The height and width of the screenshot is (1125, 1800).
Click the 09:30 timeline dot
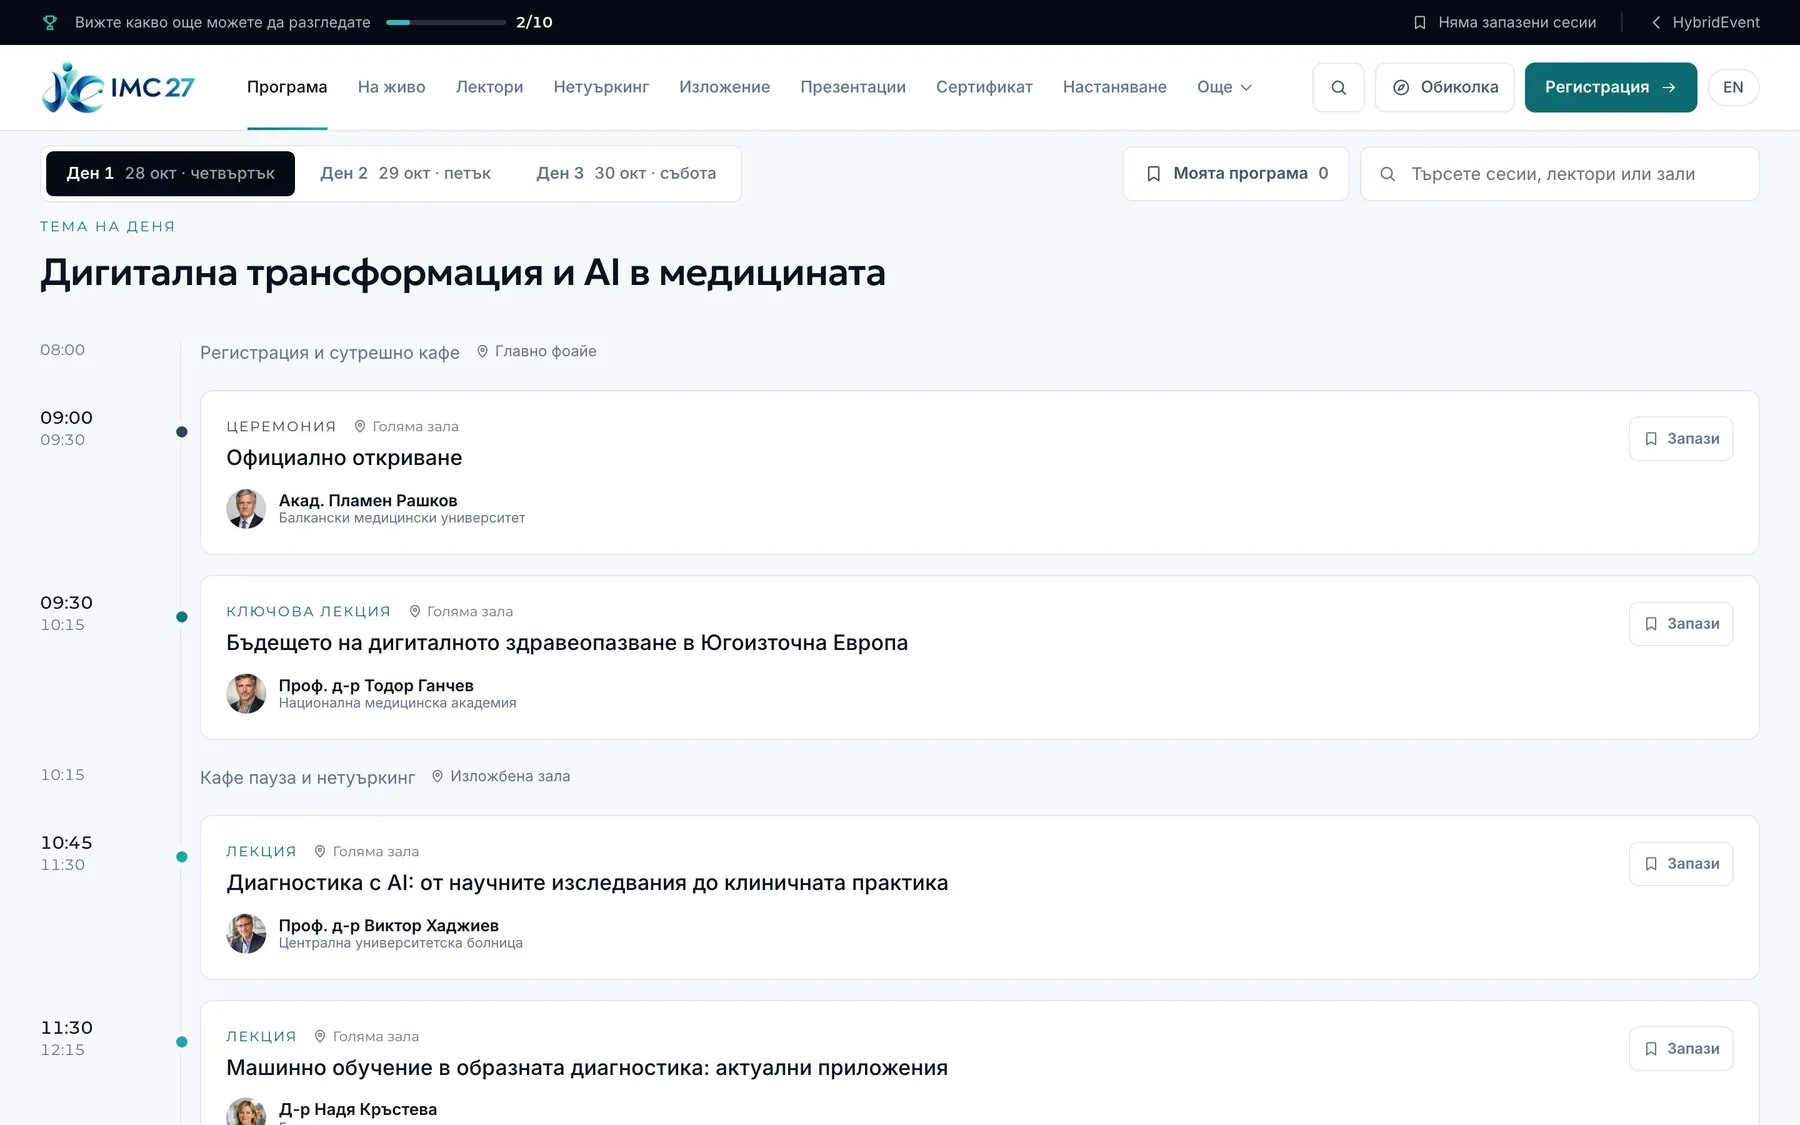coord(182,617)
